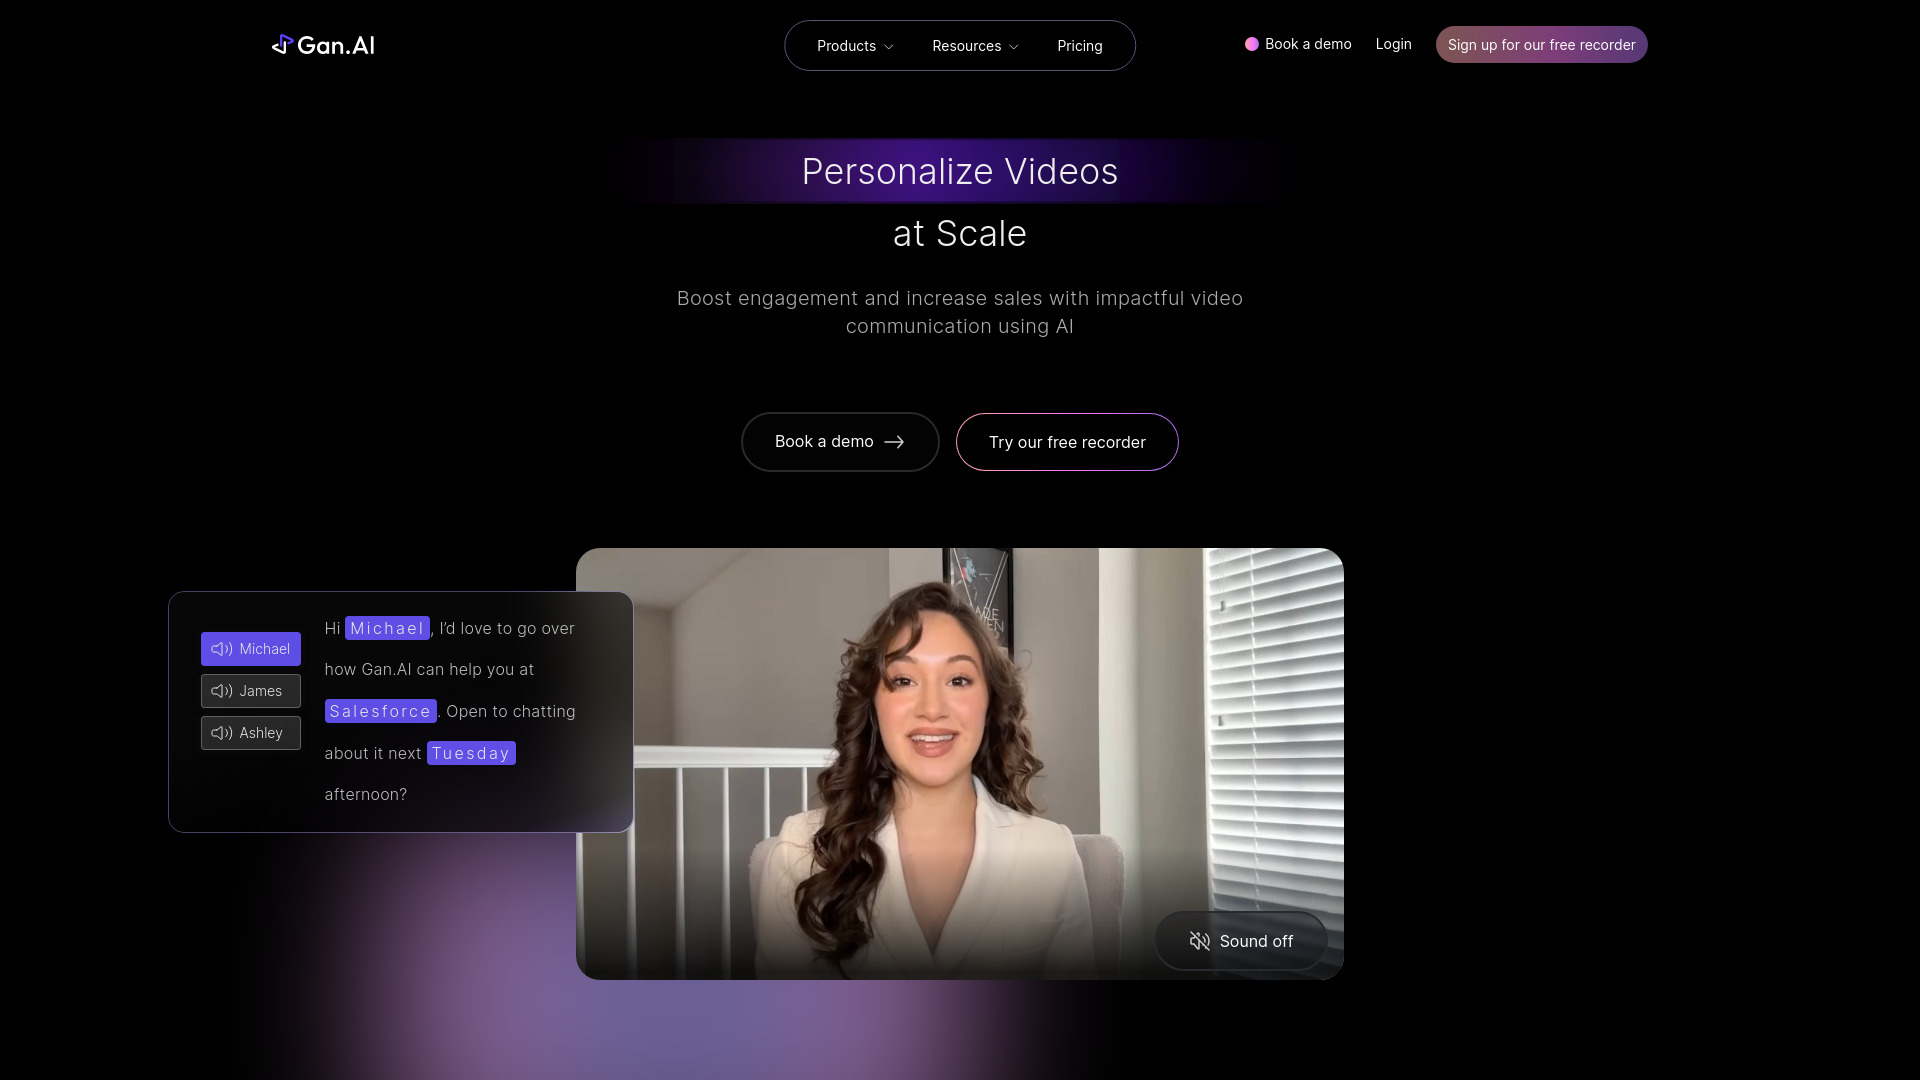Click the Login menu item
This screenshot has width=1920, height=1080.
pyautogui.click(x=1394, y=45)
